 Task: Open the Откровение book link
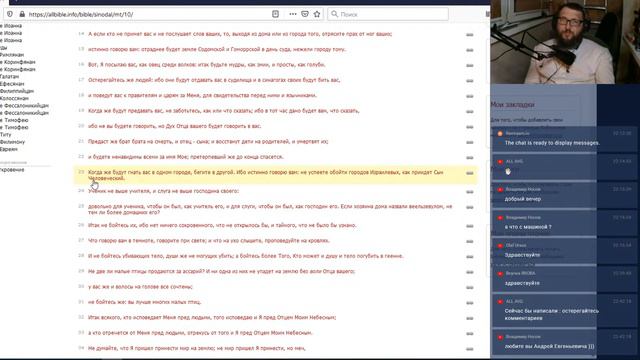pyautogui.click(x=12, y=170)
